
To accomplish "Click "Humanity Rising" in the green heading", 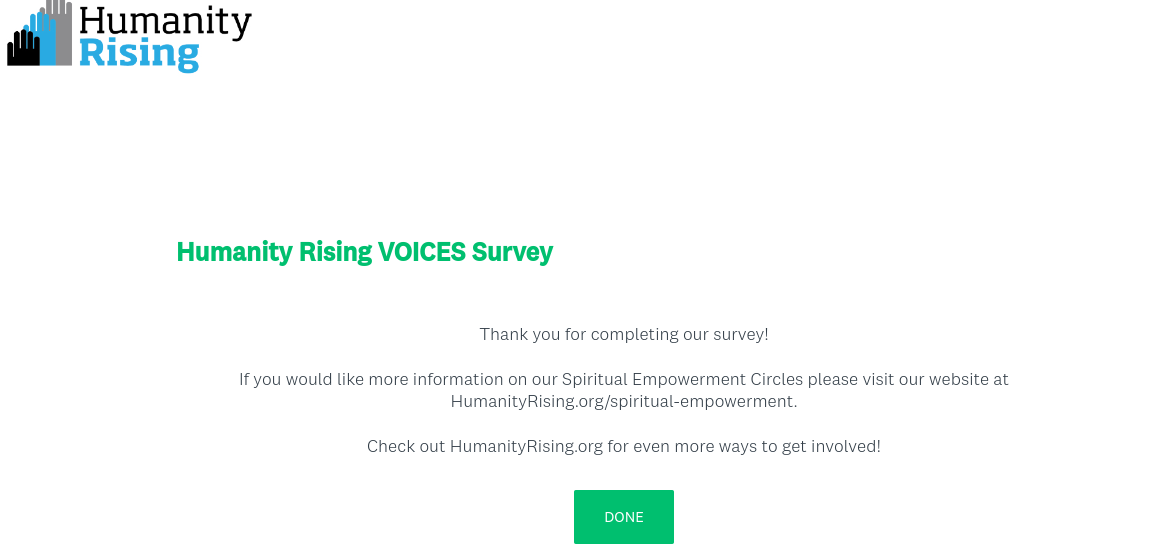I will (274, 252).
